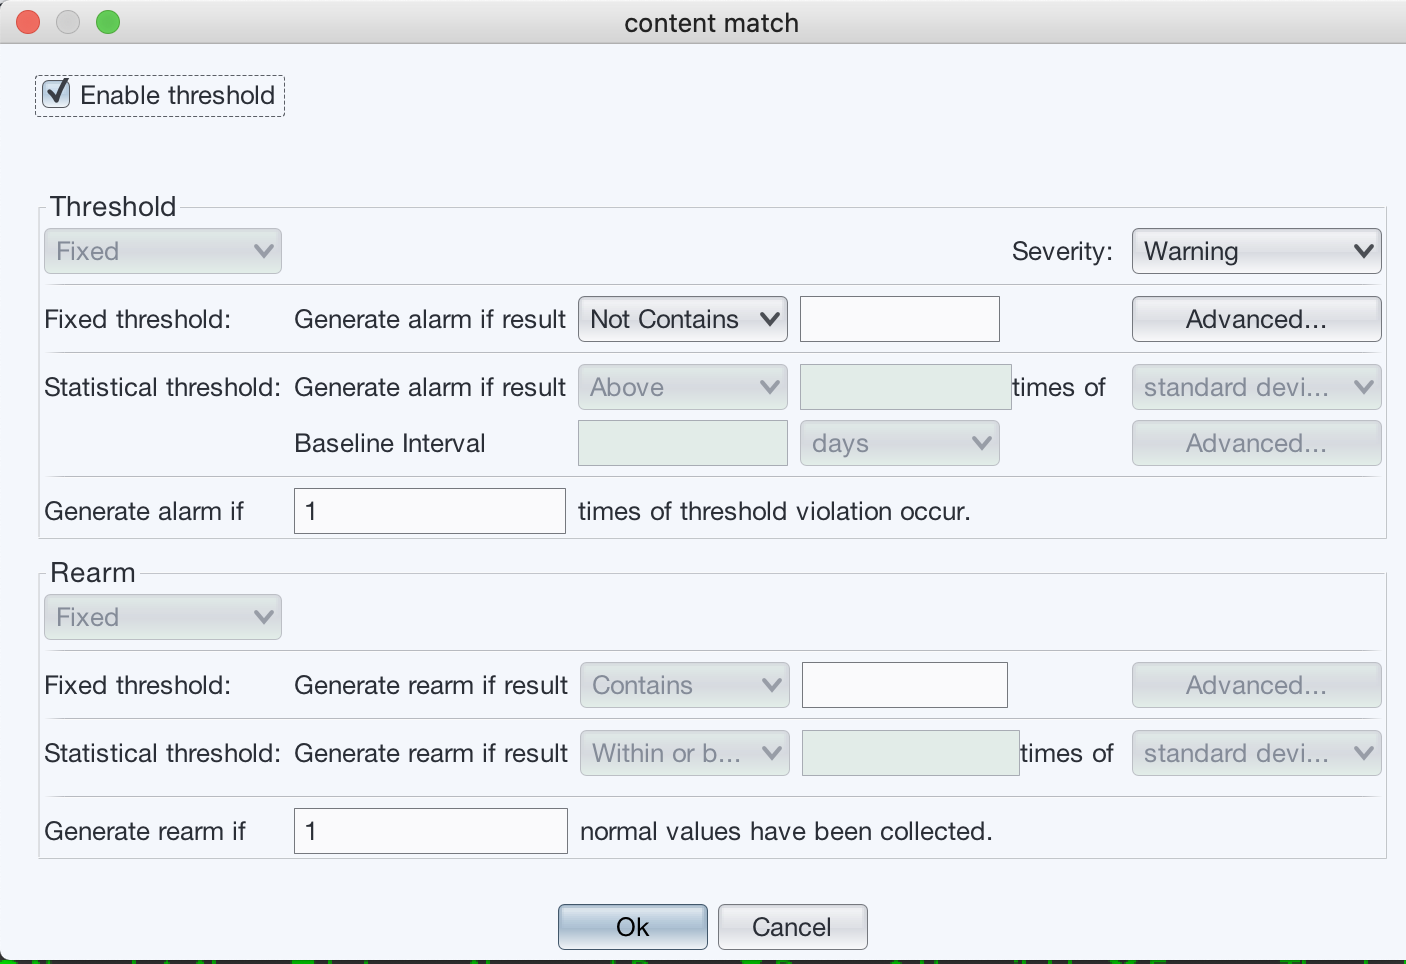Open the alarm standard deviation dropdown
This screenshot has height=964, width=1406.
pos(1255,387)
